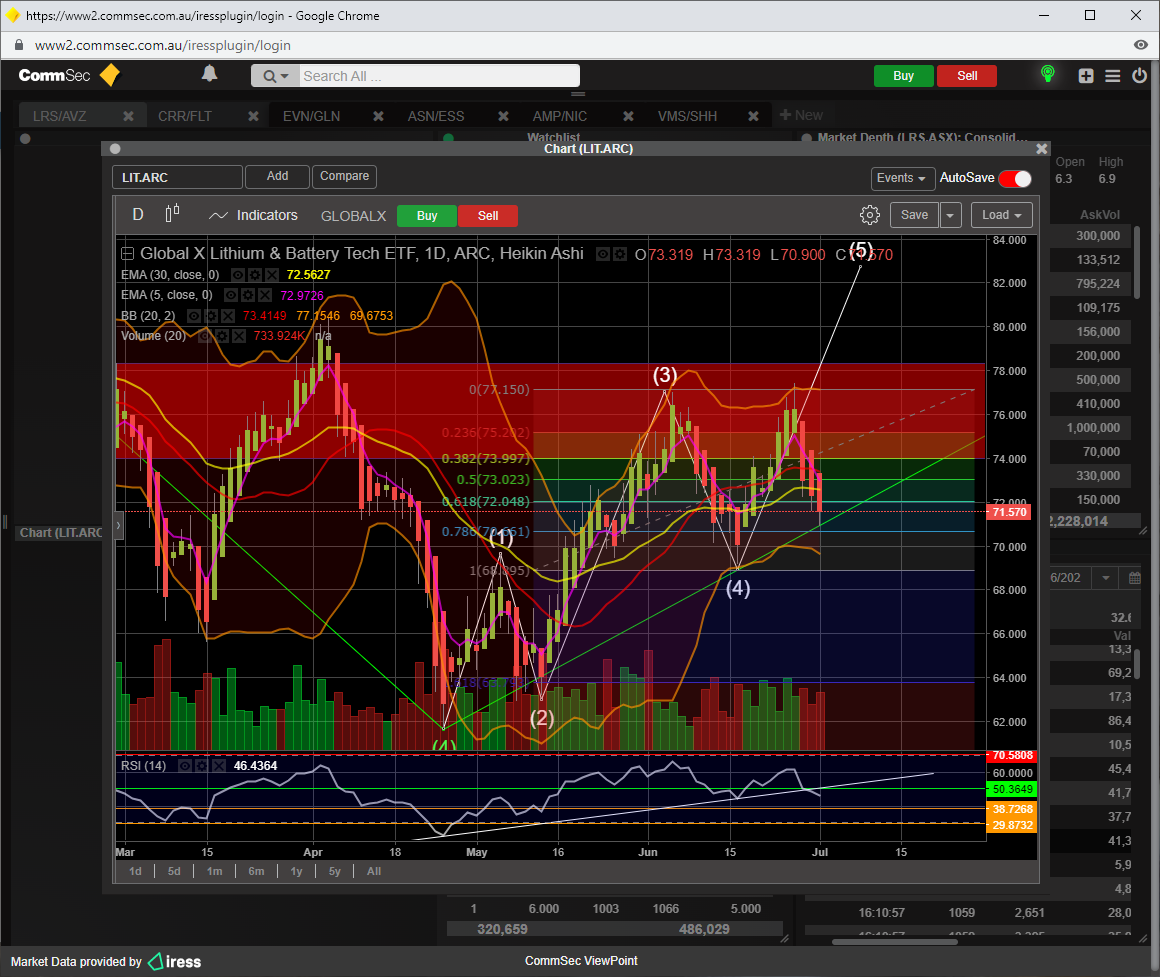The width and height of the screenshot is (1160, 977).
Task: Expand the left drawing toolbar arrow
Action: click(x=118, y=526)
